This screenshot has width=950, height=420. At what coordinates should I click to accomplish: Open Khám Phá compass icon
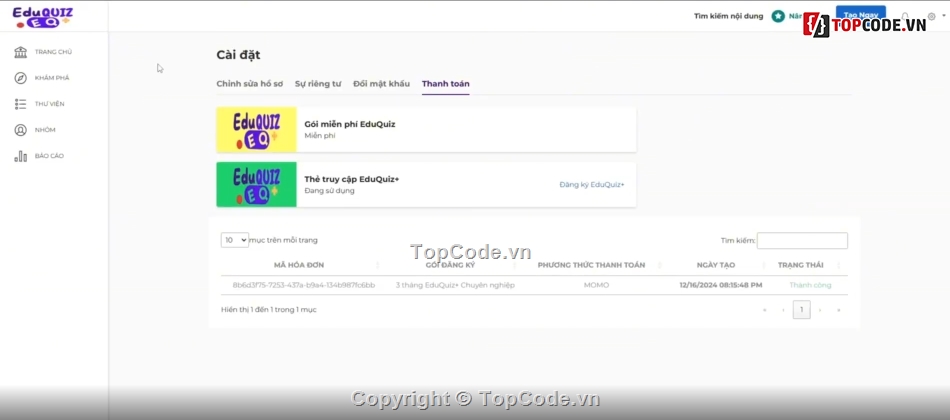pyautogui.click(x=21, y=78)
